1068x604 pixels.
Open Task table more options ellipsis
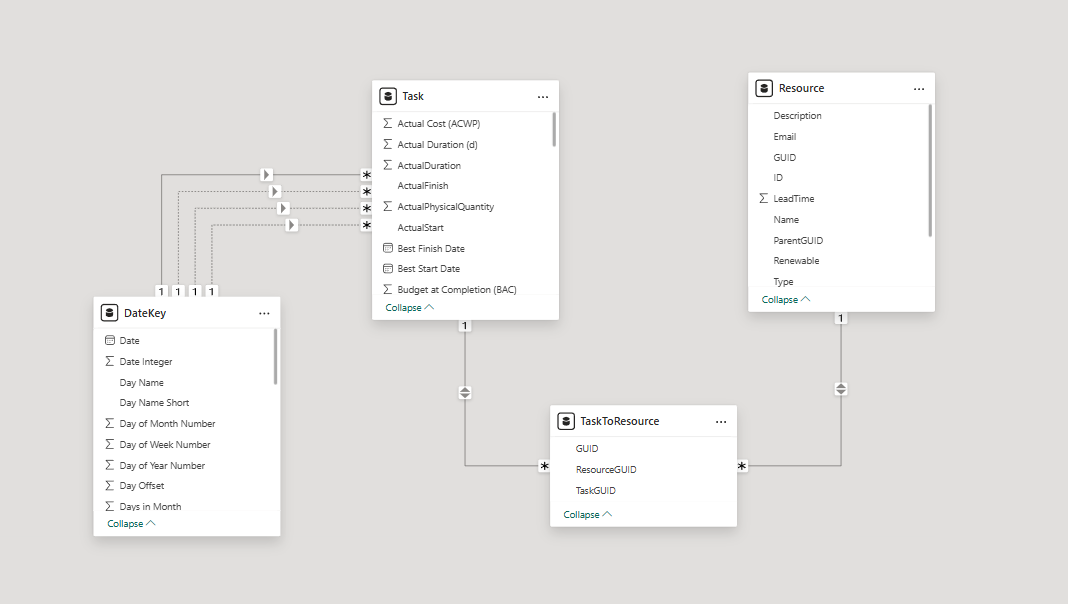(x=543, y=97)
